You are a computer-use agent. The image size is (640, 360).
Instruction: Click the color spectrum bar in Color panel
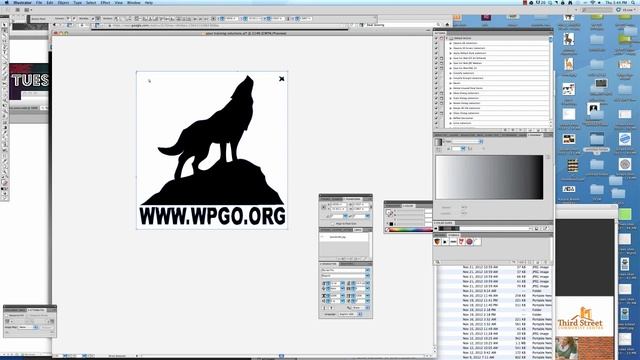click(411, 230)
